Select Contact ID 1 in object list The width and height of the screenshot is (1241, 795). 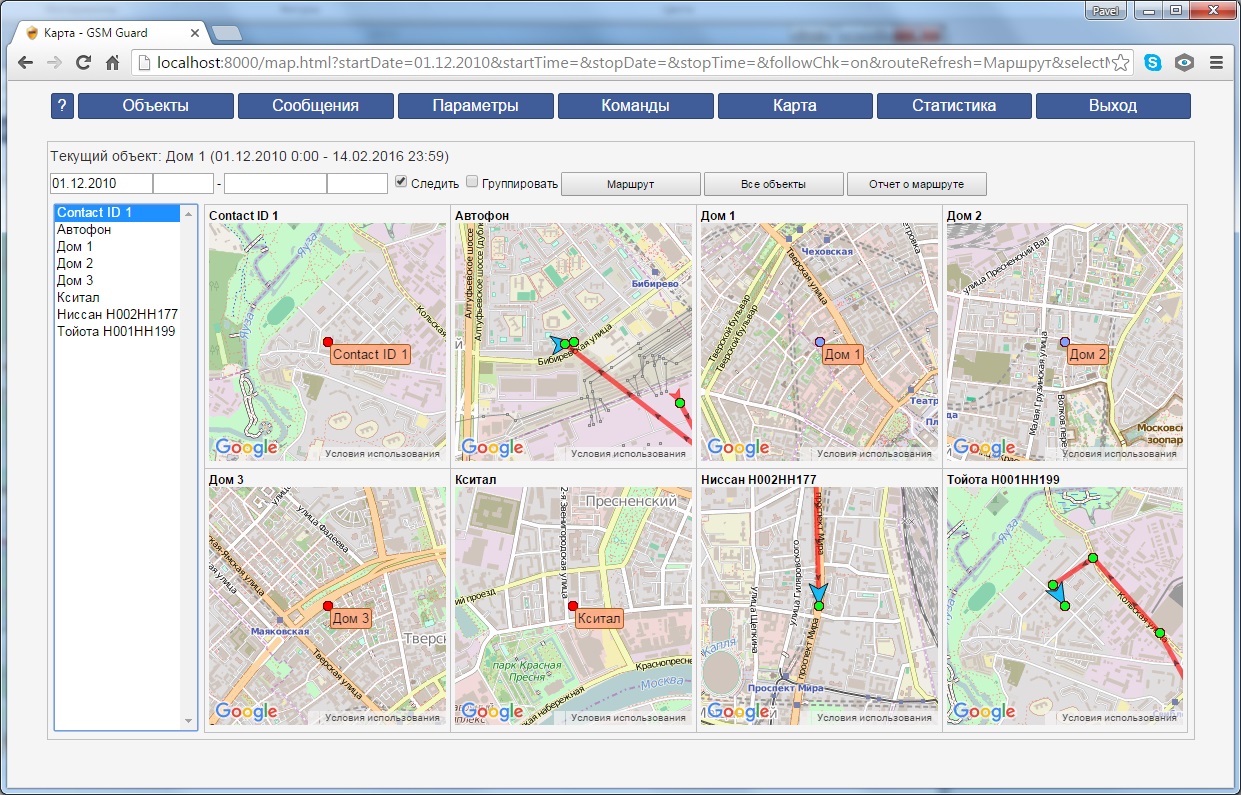(x=118, y=213)
